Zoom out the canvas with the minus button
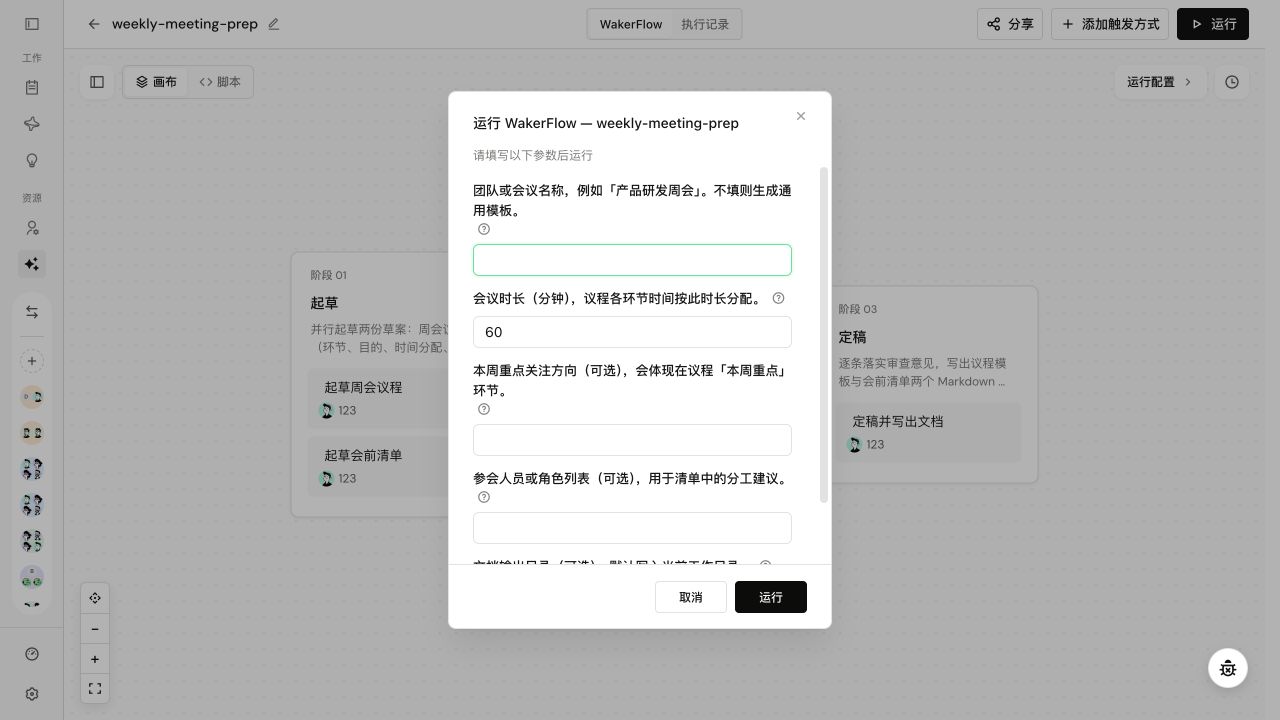The height and width of the screenshot is (720, 1280). click(x=95, y=629)
